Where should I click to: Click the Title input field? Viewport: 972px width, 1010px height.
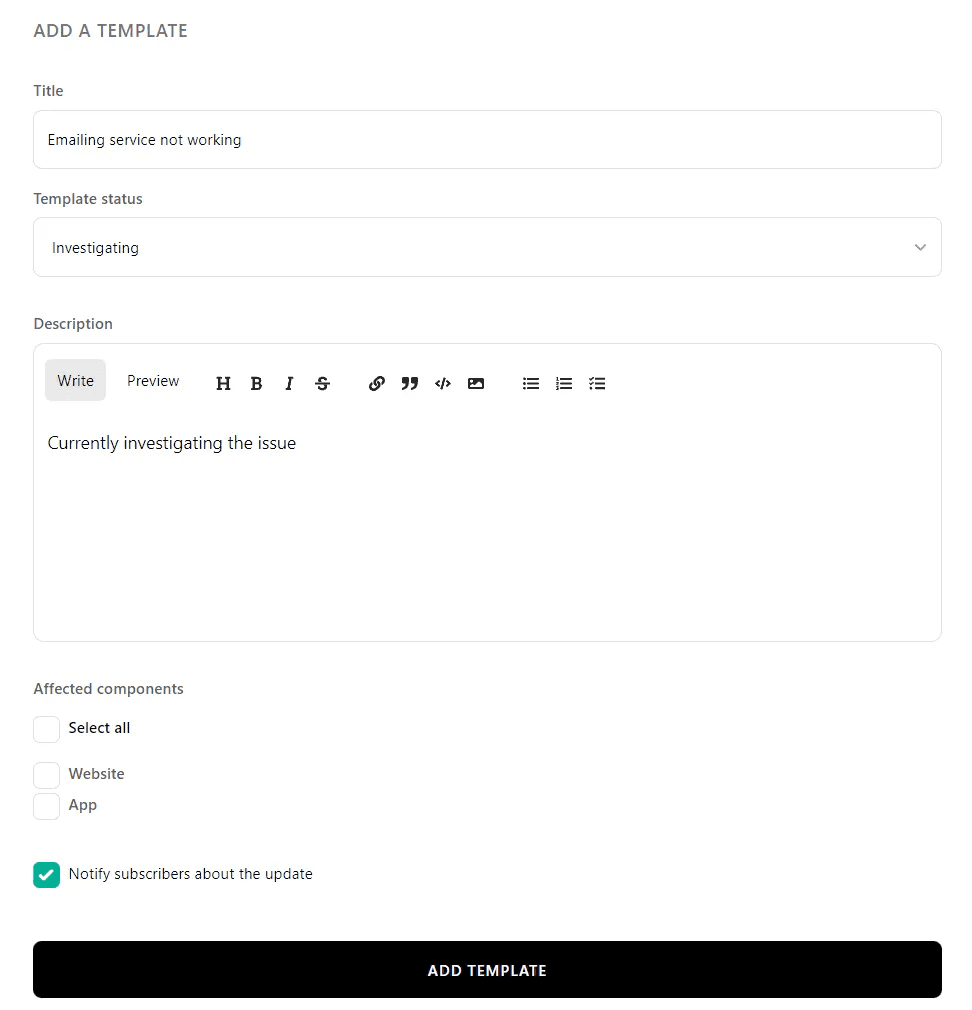(x=488, y=140)
